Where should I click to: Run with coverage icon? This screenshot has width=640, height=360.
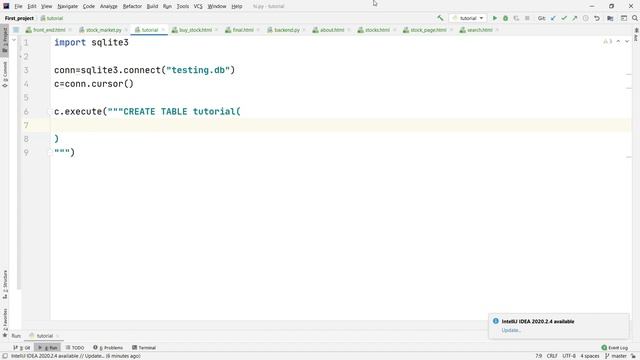(516, 18)
